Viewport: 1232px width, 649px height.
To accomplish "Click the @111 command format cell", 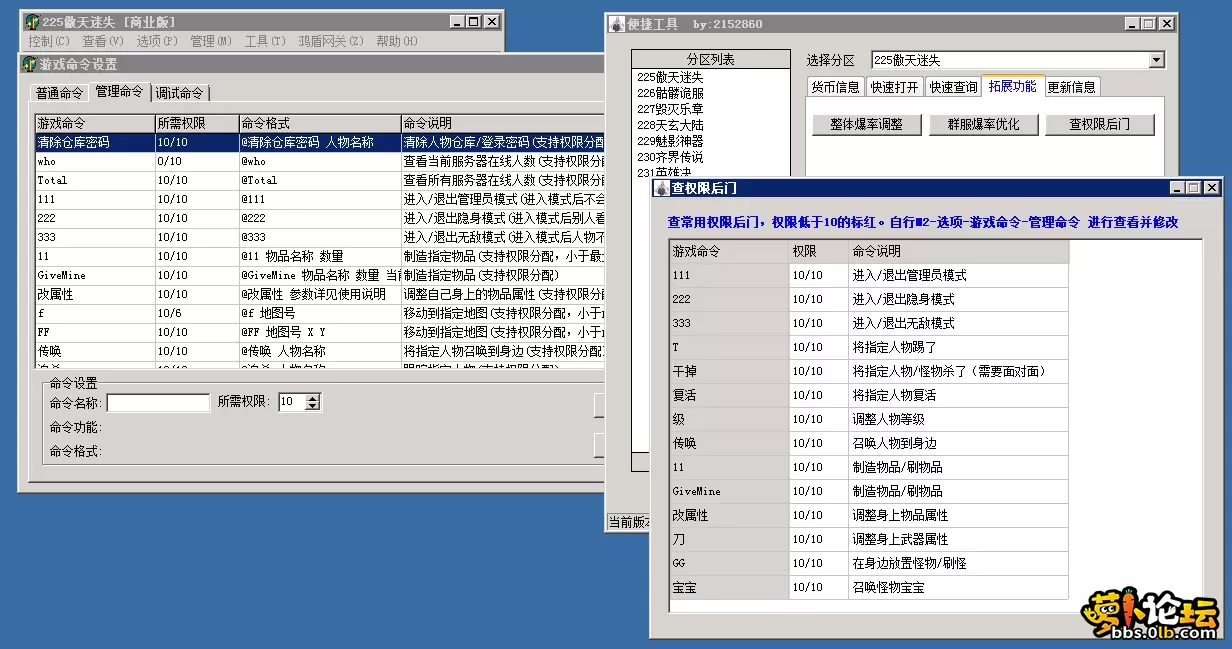I will (x=319, y=199).
